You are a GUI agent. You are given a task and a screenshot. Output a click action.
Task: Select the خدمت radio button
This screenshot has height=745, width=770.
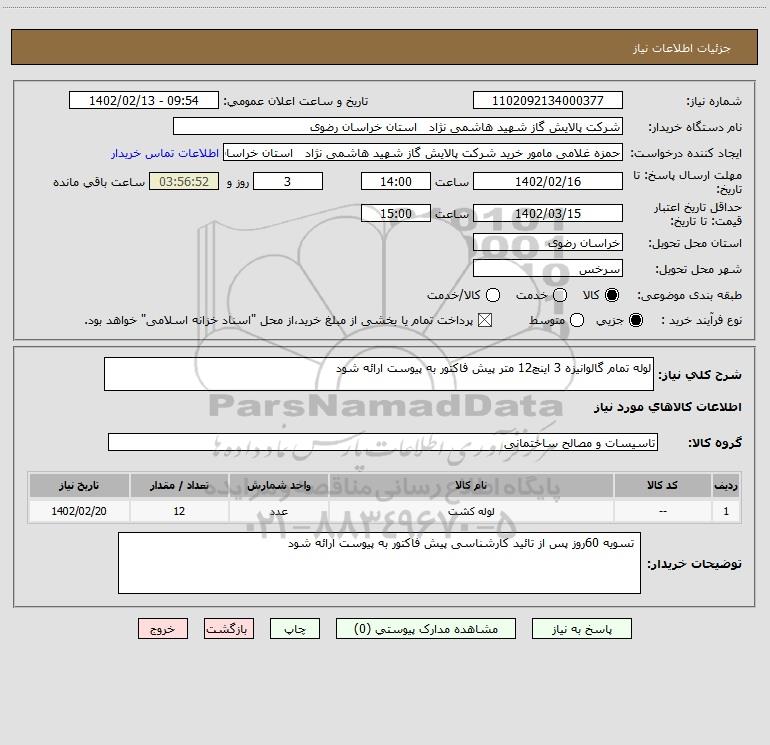pos(560,295)
